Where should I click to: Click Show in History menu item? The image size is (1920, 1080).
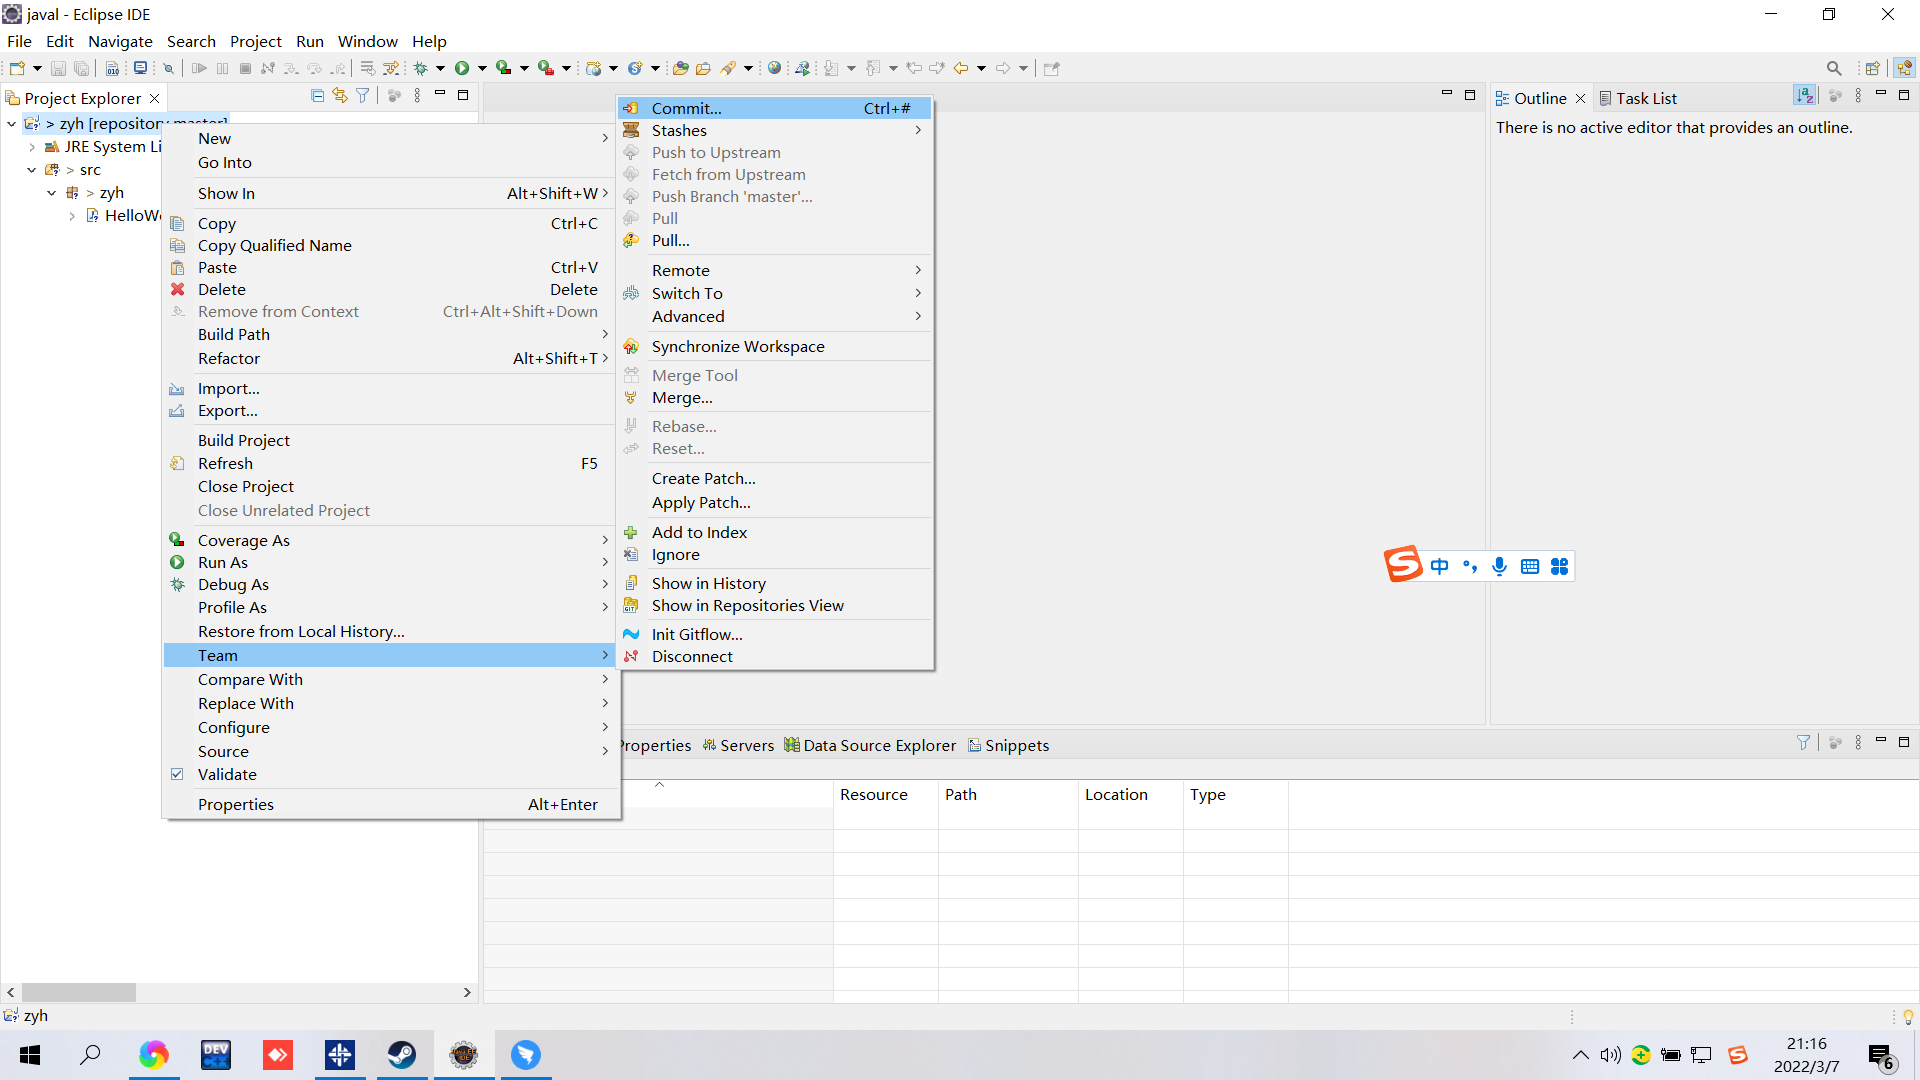click(708, 583)
